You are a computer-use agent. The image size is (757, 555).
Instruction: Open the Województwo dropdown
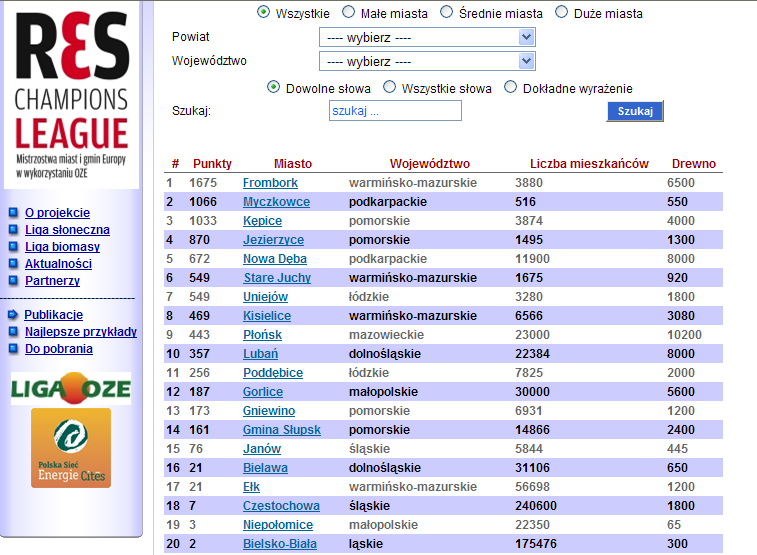click(x=427, y=61)
